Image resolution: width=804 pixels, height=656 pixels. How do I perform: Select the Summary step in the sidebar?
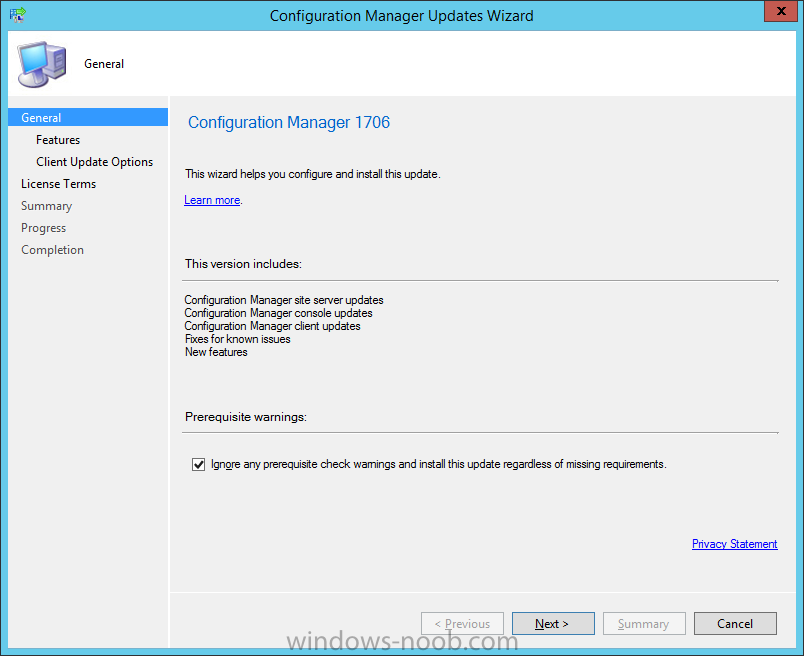(x=47, y=206)
